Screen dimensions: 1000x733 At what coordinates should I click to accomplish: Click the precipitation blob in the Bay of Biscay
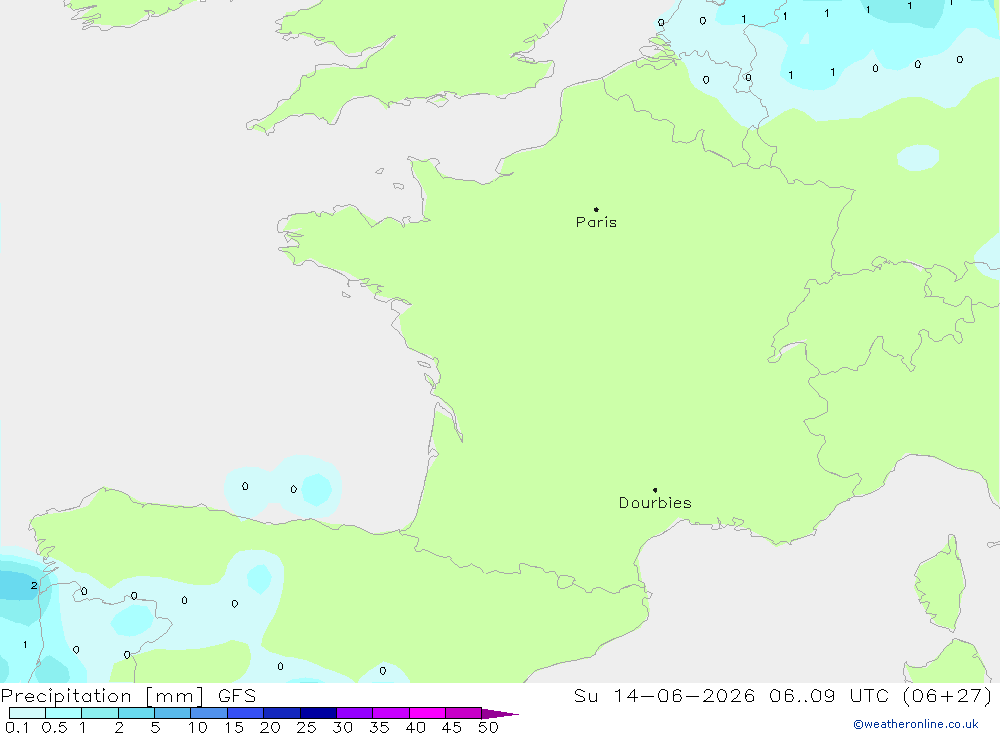coord(283,487)
